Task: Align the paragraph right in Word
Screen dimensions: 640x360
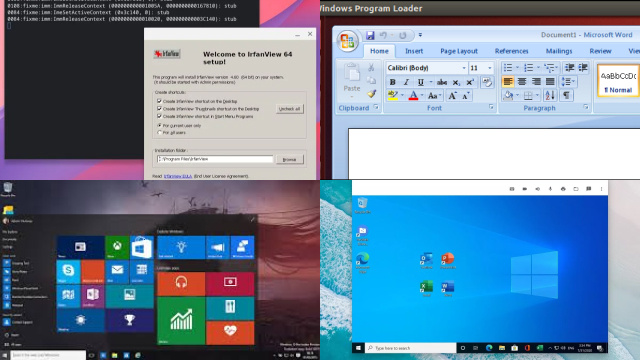Action: pyautogui.click(x=536, y=82)
